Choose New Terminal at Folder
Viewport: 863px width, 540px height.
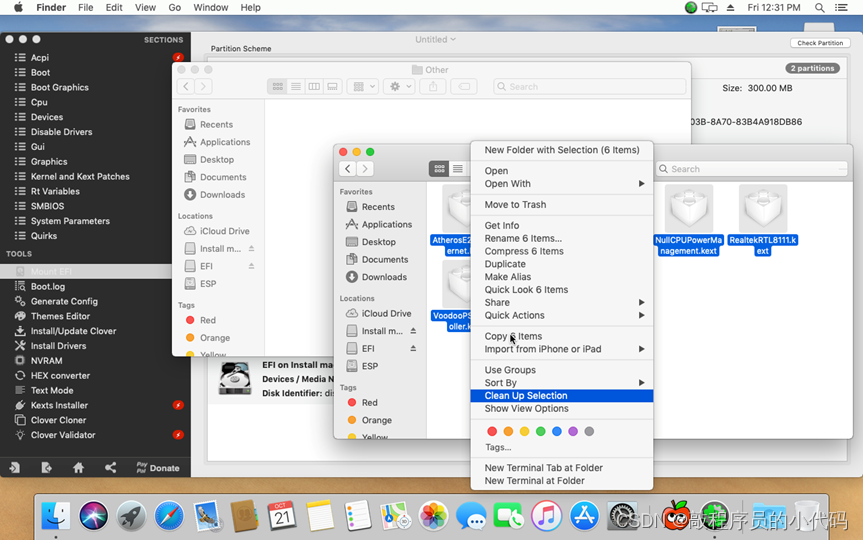coord(562,481)
